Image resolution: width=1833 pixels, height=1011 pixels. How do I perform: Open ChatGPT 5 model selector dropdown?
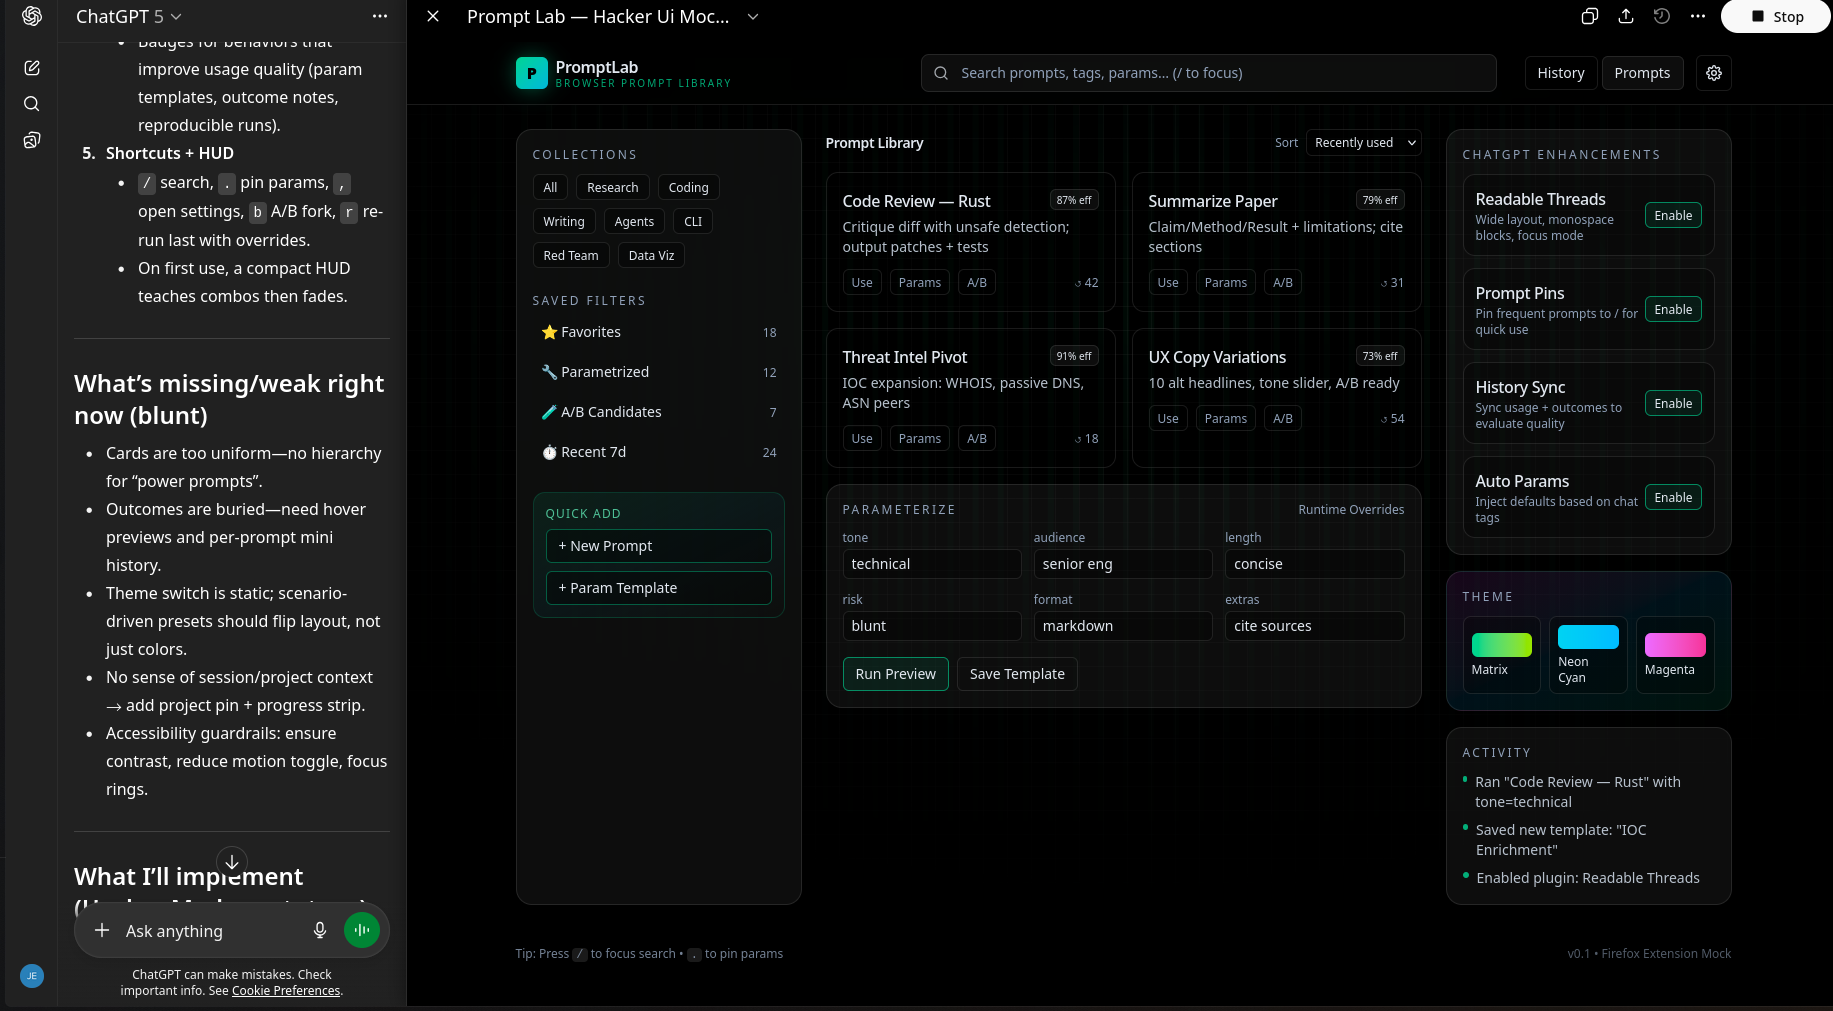pyautogui.click(x=129, y=16)
